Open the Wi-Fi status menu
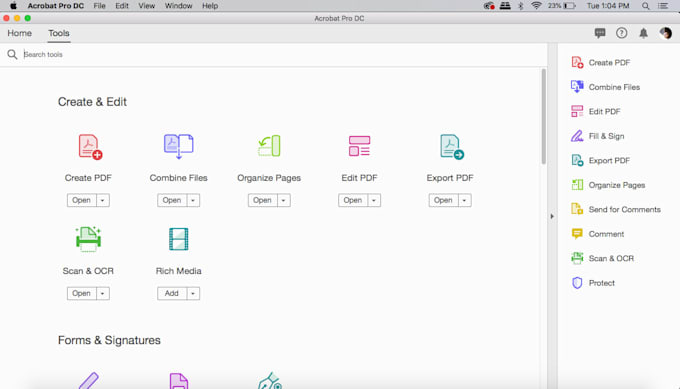The height and width of the screenshot is (389, 680). tap(536, 6)
